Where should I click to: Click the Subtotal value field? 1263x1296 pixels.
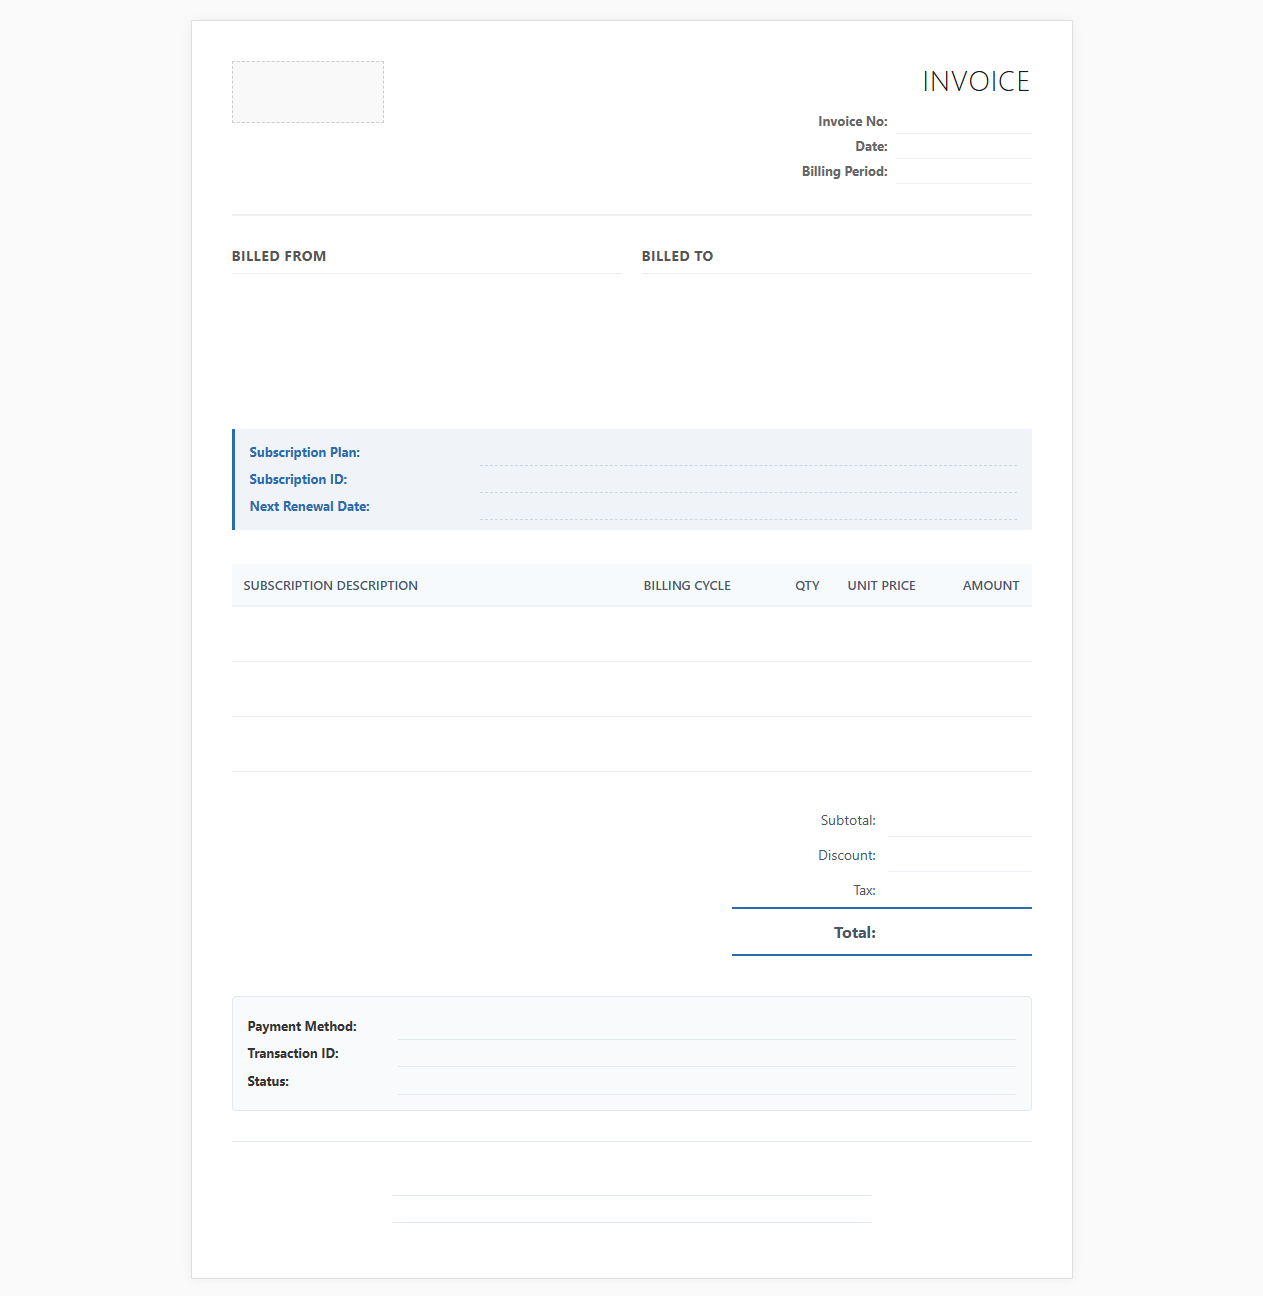[960, 820]
